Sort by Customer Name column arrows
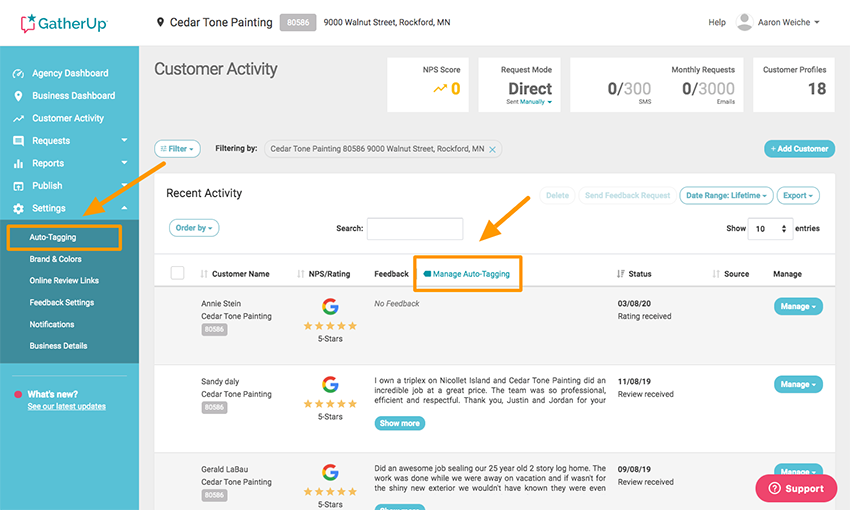The image size is (850, 510). coord(204,274)
